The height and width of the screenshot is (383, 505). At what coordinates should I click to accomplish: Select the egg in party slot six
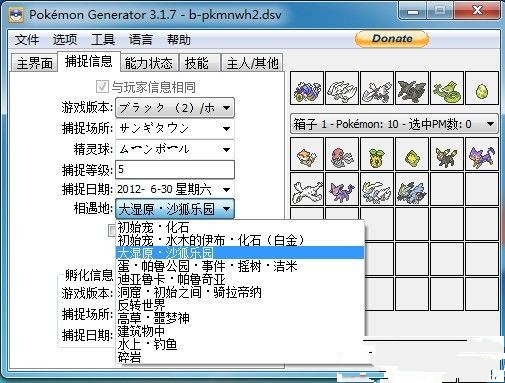pos(482,88)
